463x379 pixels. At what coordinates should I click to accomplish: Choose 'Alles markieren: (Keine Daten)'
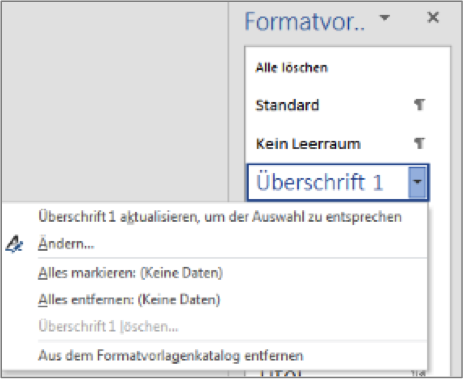pos(130,273)
